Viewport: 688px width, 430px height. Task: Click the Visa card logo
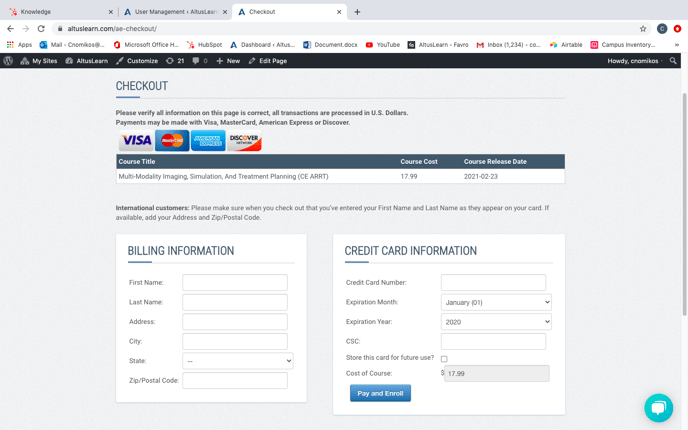[136, 140]
